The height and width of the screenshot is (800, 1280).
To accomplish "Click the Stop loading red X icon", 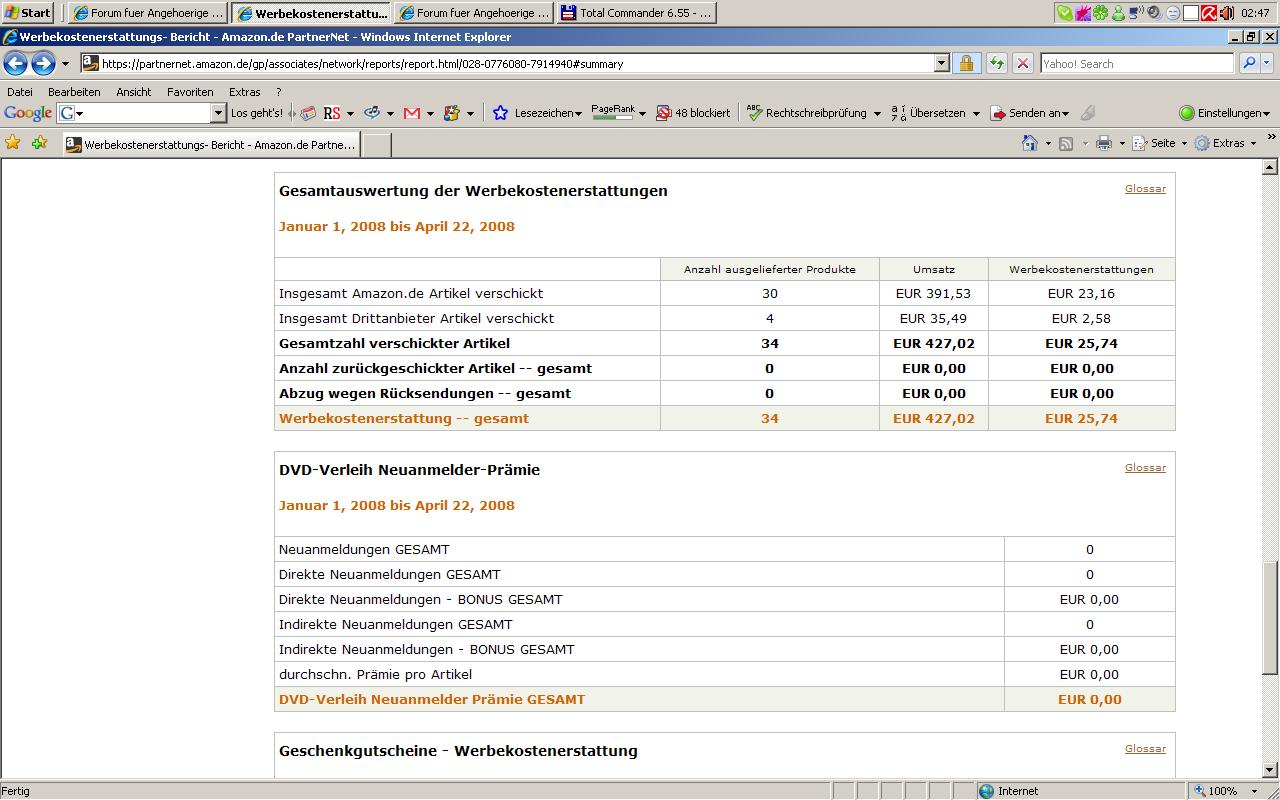I will tap(1022, 63).
